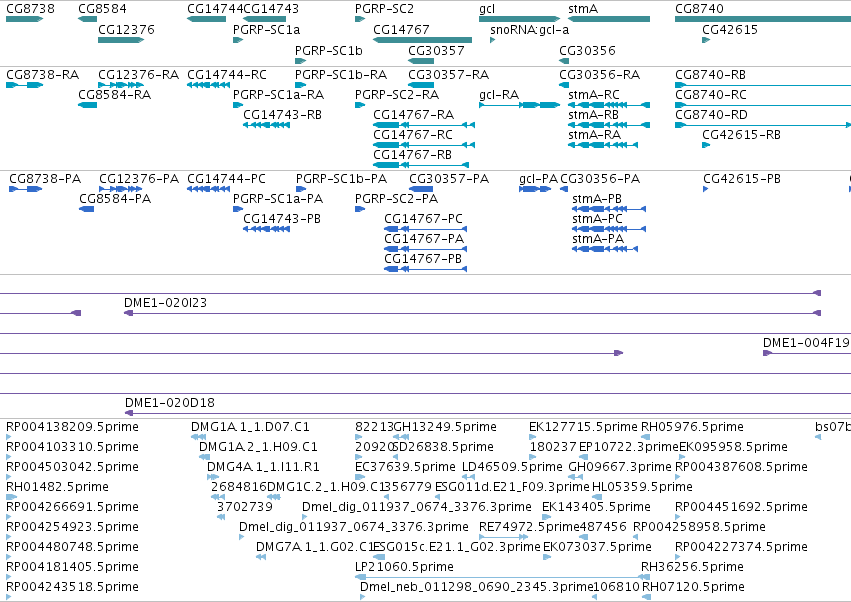Viewport: 851px width, 602px height.
Task: Click the CG8740-RC transcript label
Action: (x=710, y=94)
